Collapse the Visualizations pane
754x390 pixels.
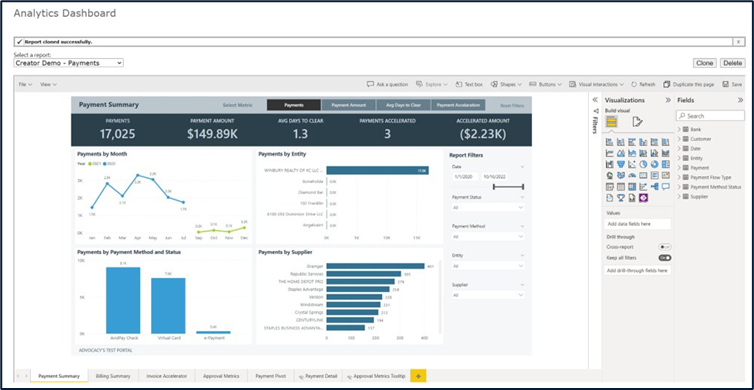pos(668,100)
